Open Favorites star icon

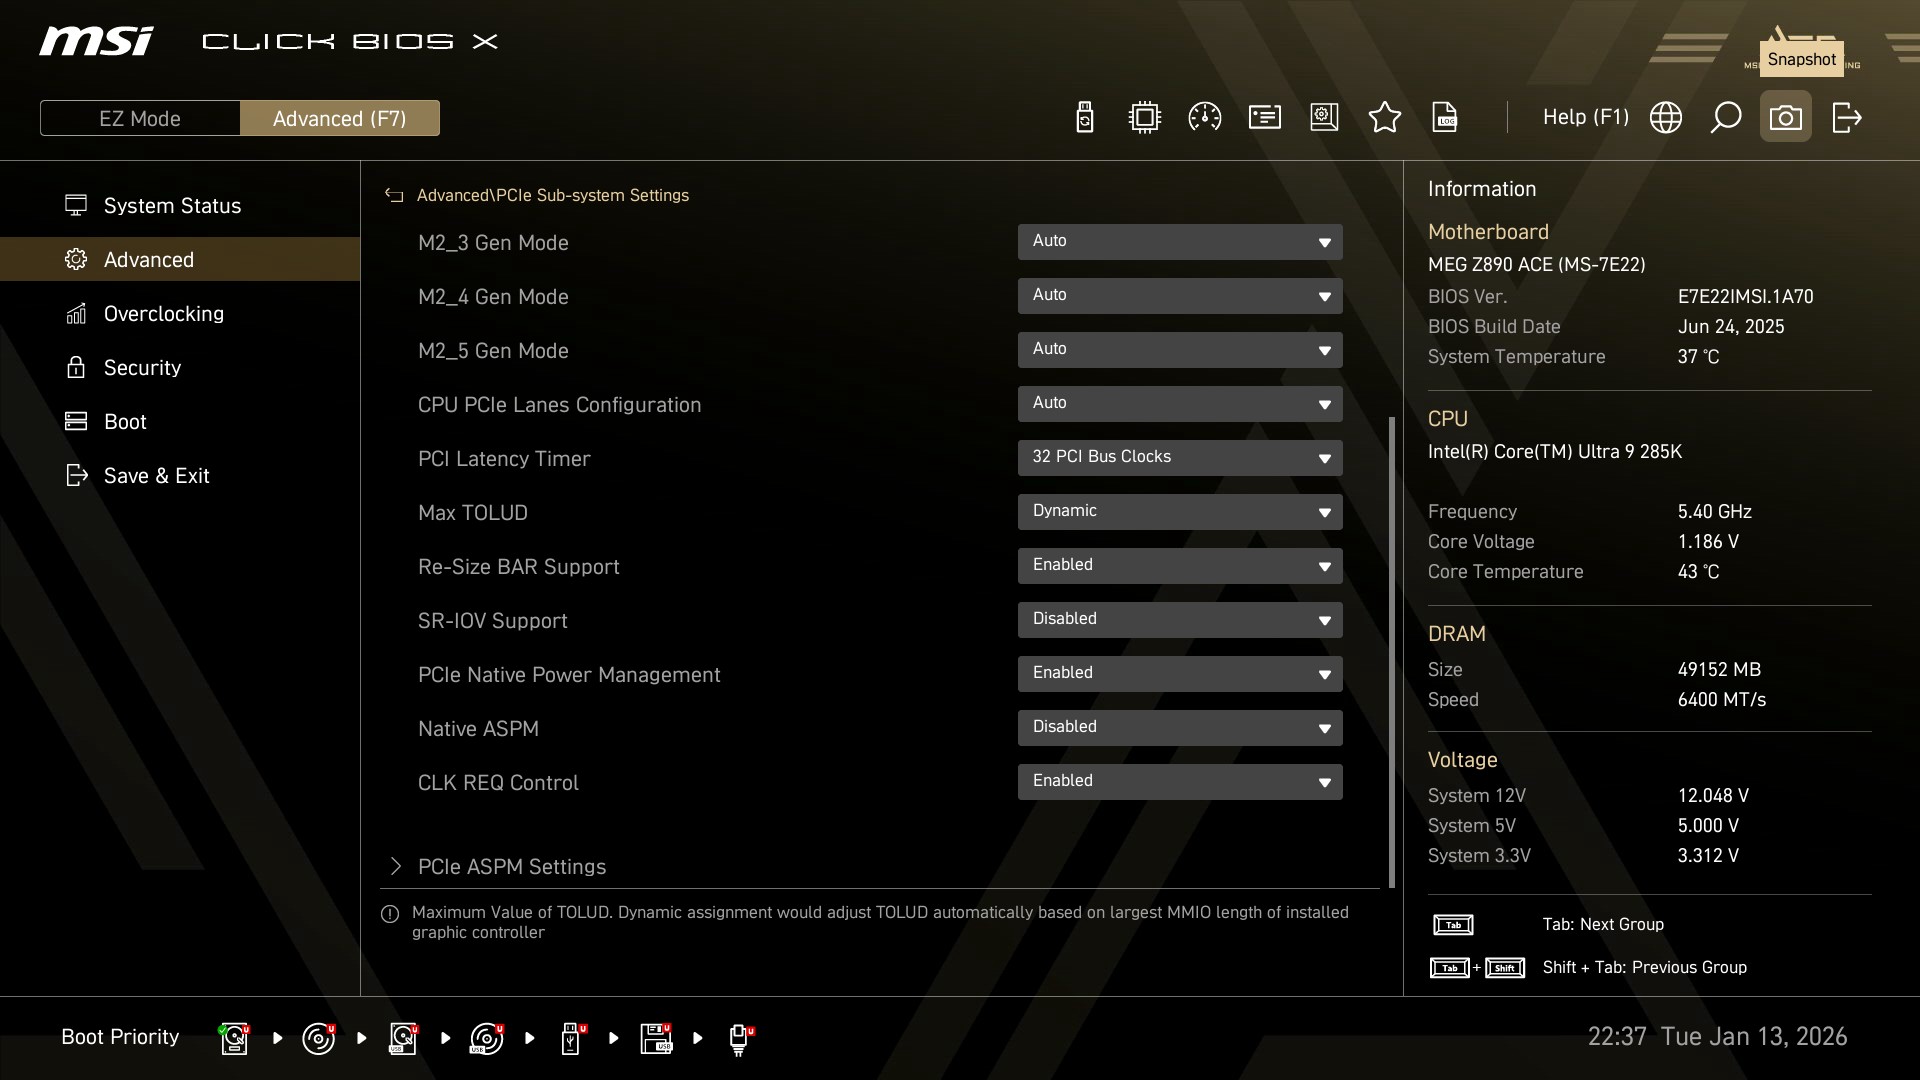(1384, 118)
